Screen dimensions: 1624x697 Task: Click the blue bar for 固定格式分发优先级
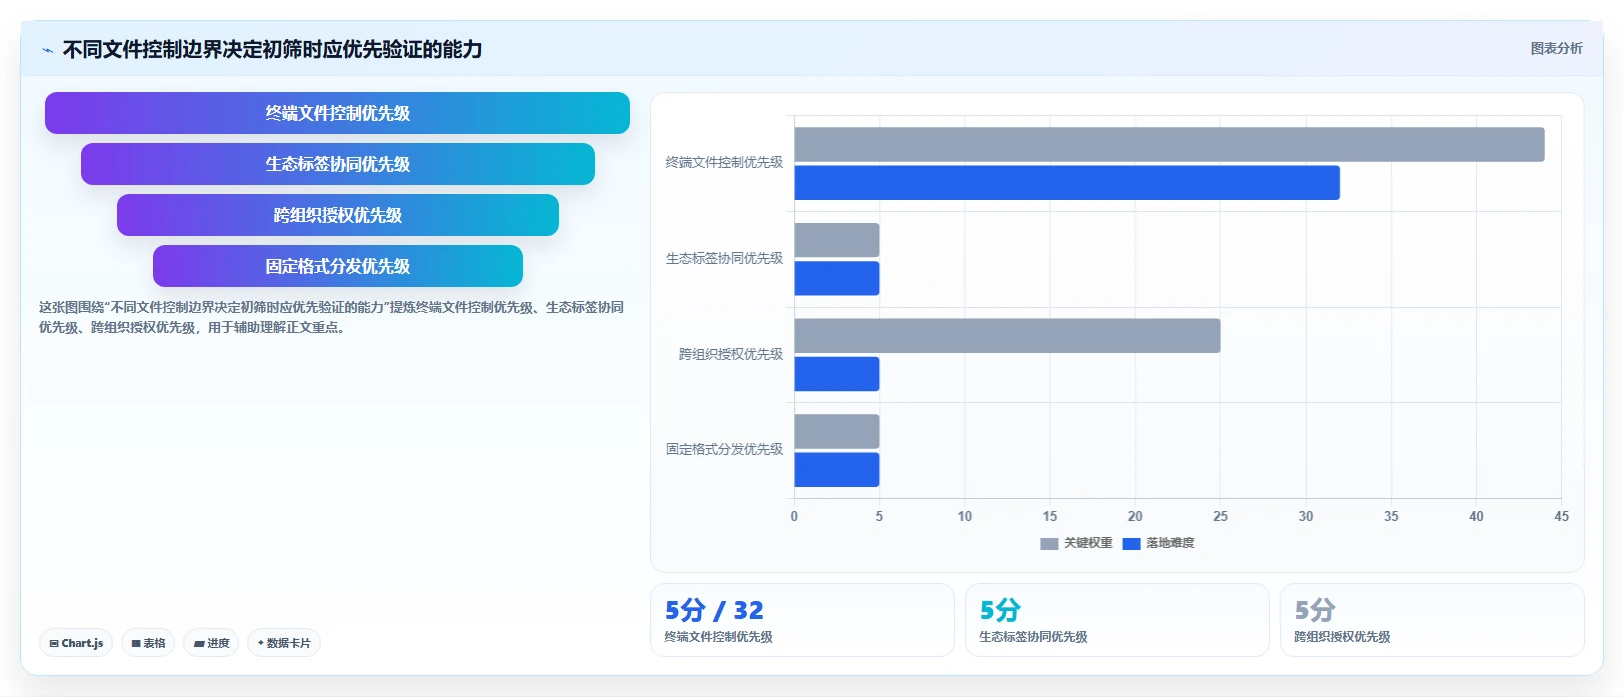(837, 470)
